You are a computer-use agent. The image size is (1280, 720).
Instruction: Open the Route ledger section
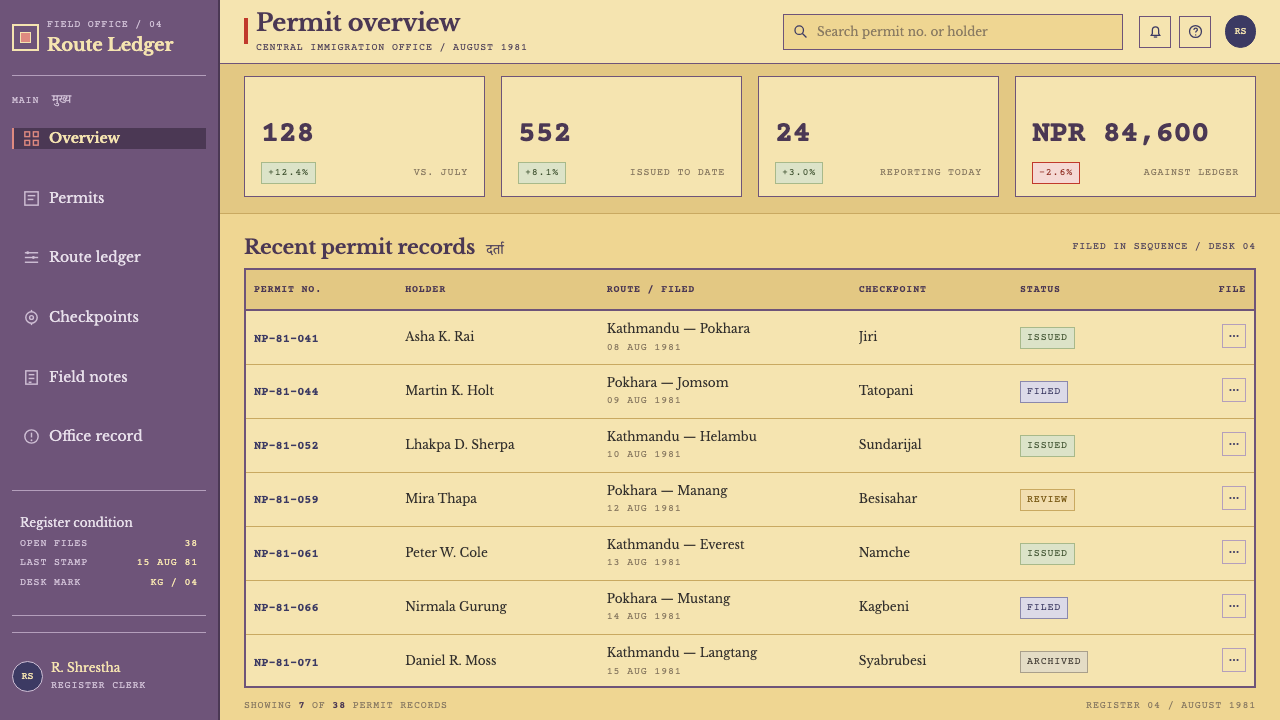[109, 257]
